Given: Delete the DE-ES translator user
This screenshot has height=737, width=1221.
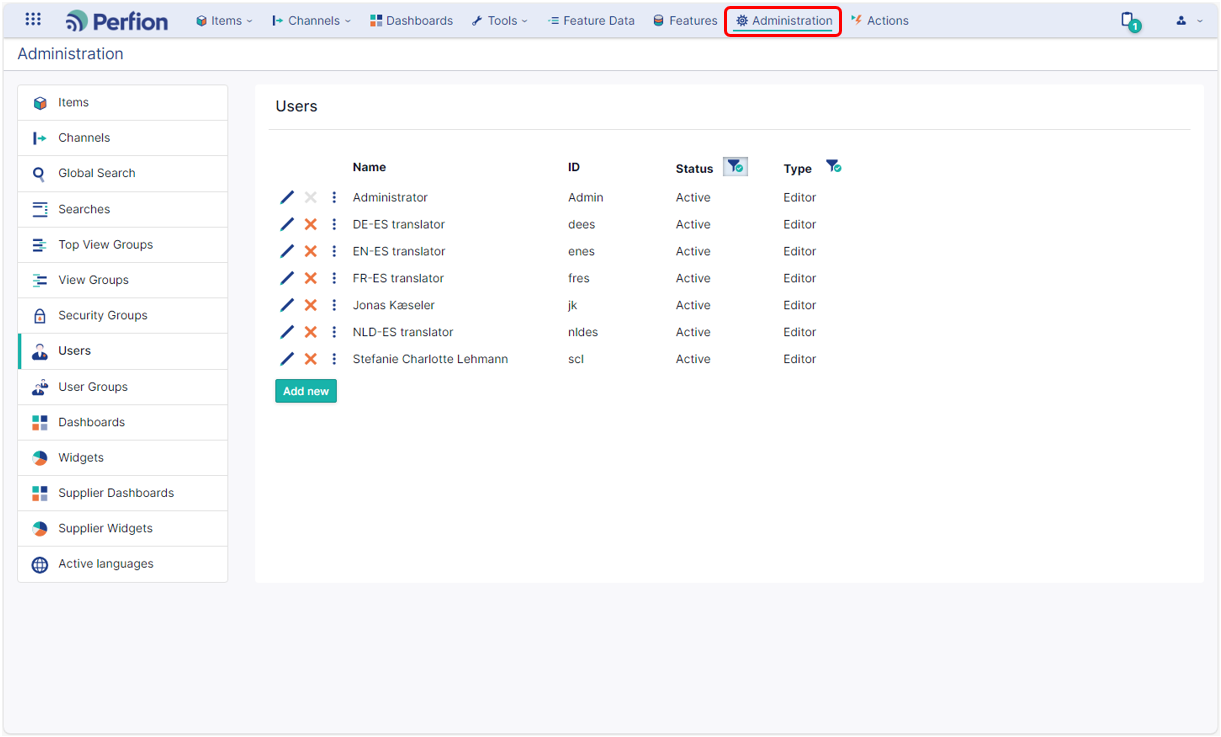Looking at the screenshot, I should [x=311, y=225].
